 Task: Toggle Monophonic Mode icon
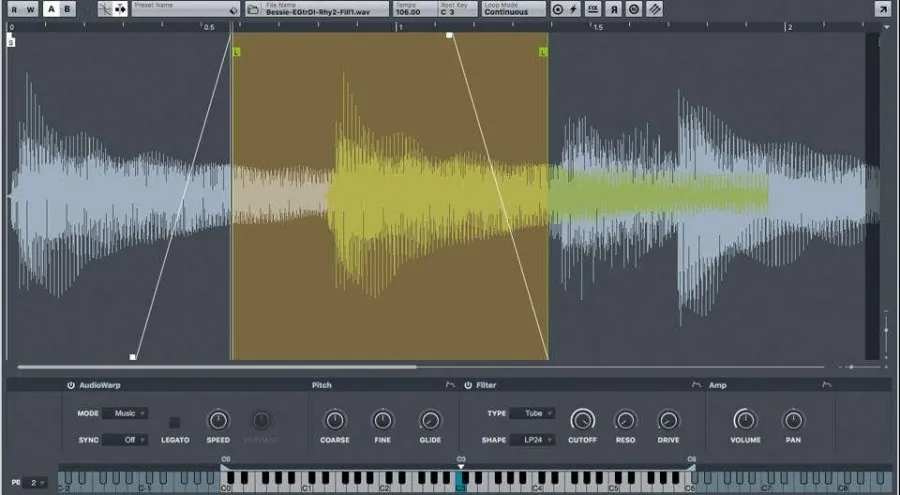(x=634, y=9)
